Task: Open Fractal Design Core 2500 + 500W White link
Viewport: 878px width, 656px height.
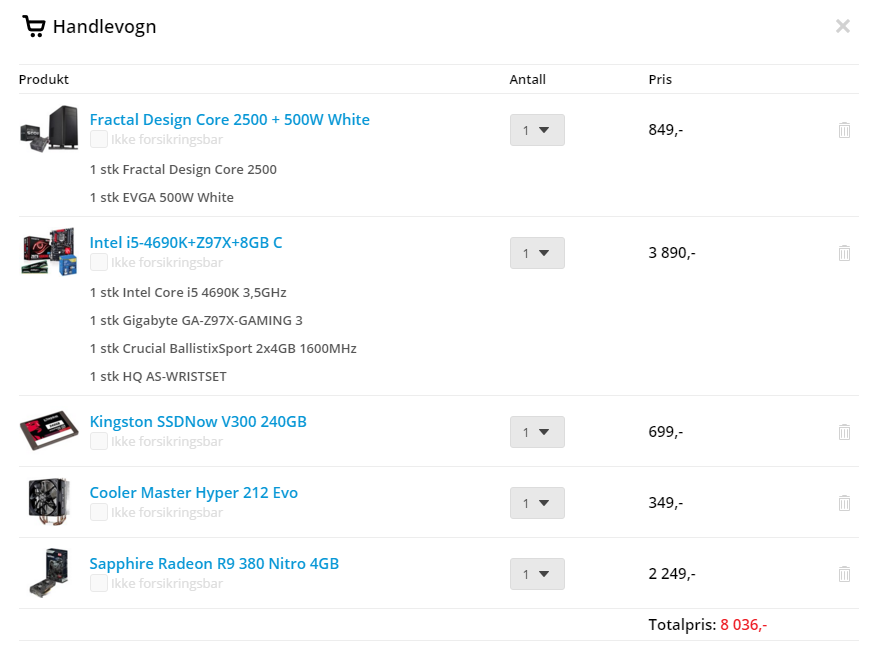Action: point(230,120)
